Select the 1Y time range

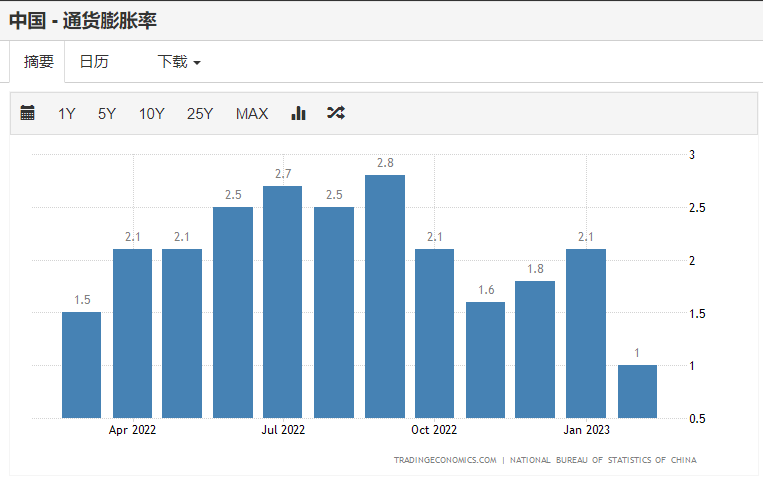[x=67, y=113]
